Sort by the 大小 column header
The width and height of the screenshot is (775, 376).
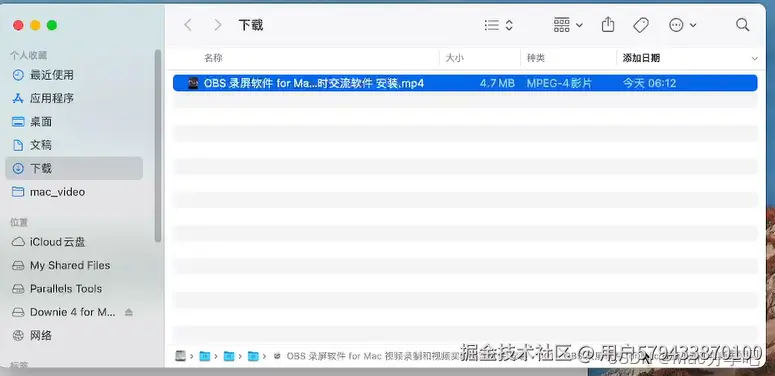455,58
